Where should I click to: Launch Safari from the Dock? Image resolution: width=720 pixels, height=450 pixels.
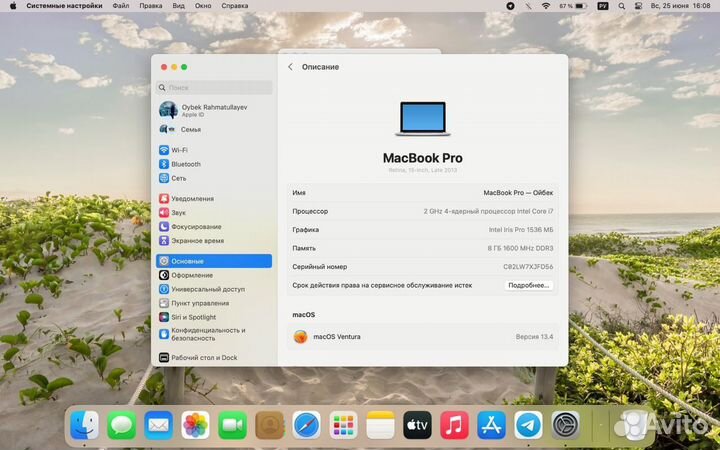click(306, 425)
